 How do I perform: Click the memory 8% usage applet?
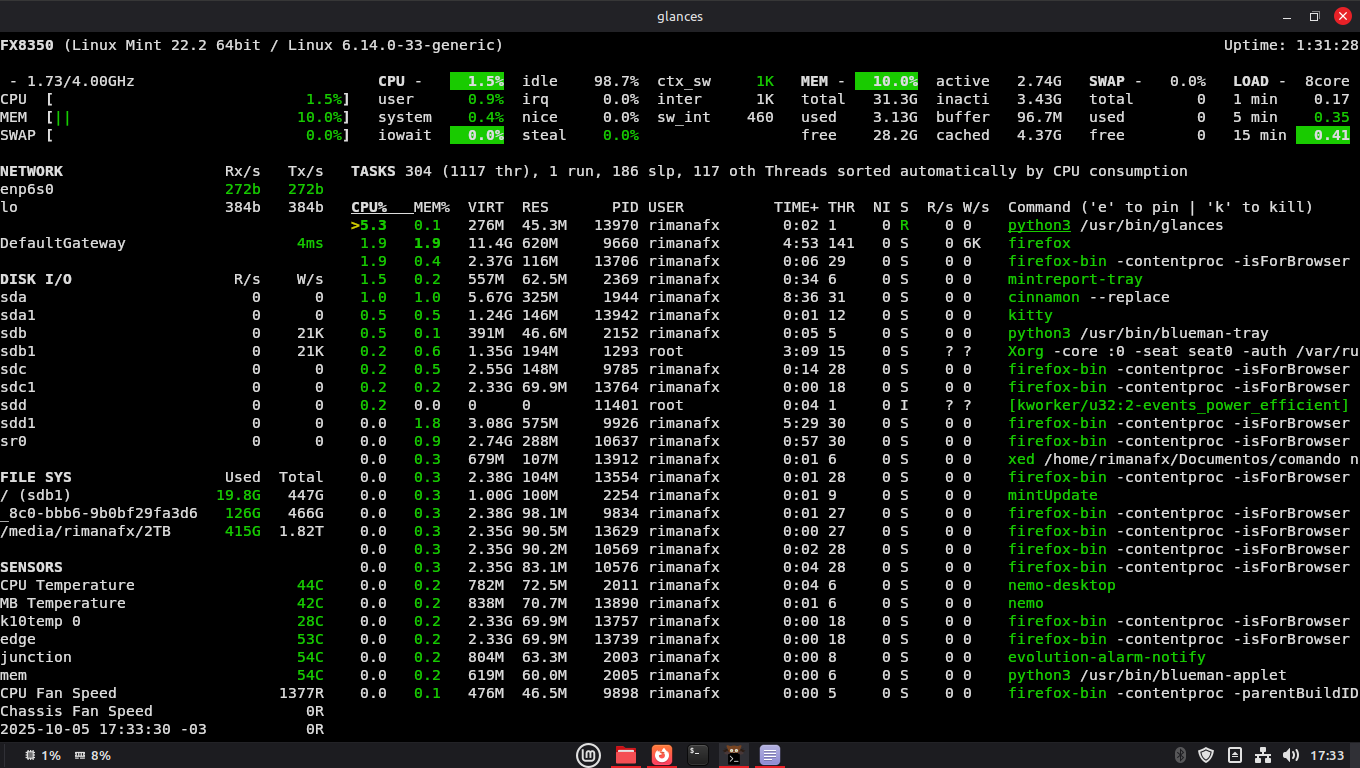tap(92, 755)
